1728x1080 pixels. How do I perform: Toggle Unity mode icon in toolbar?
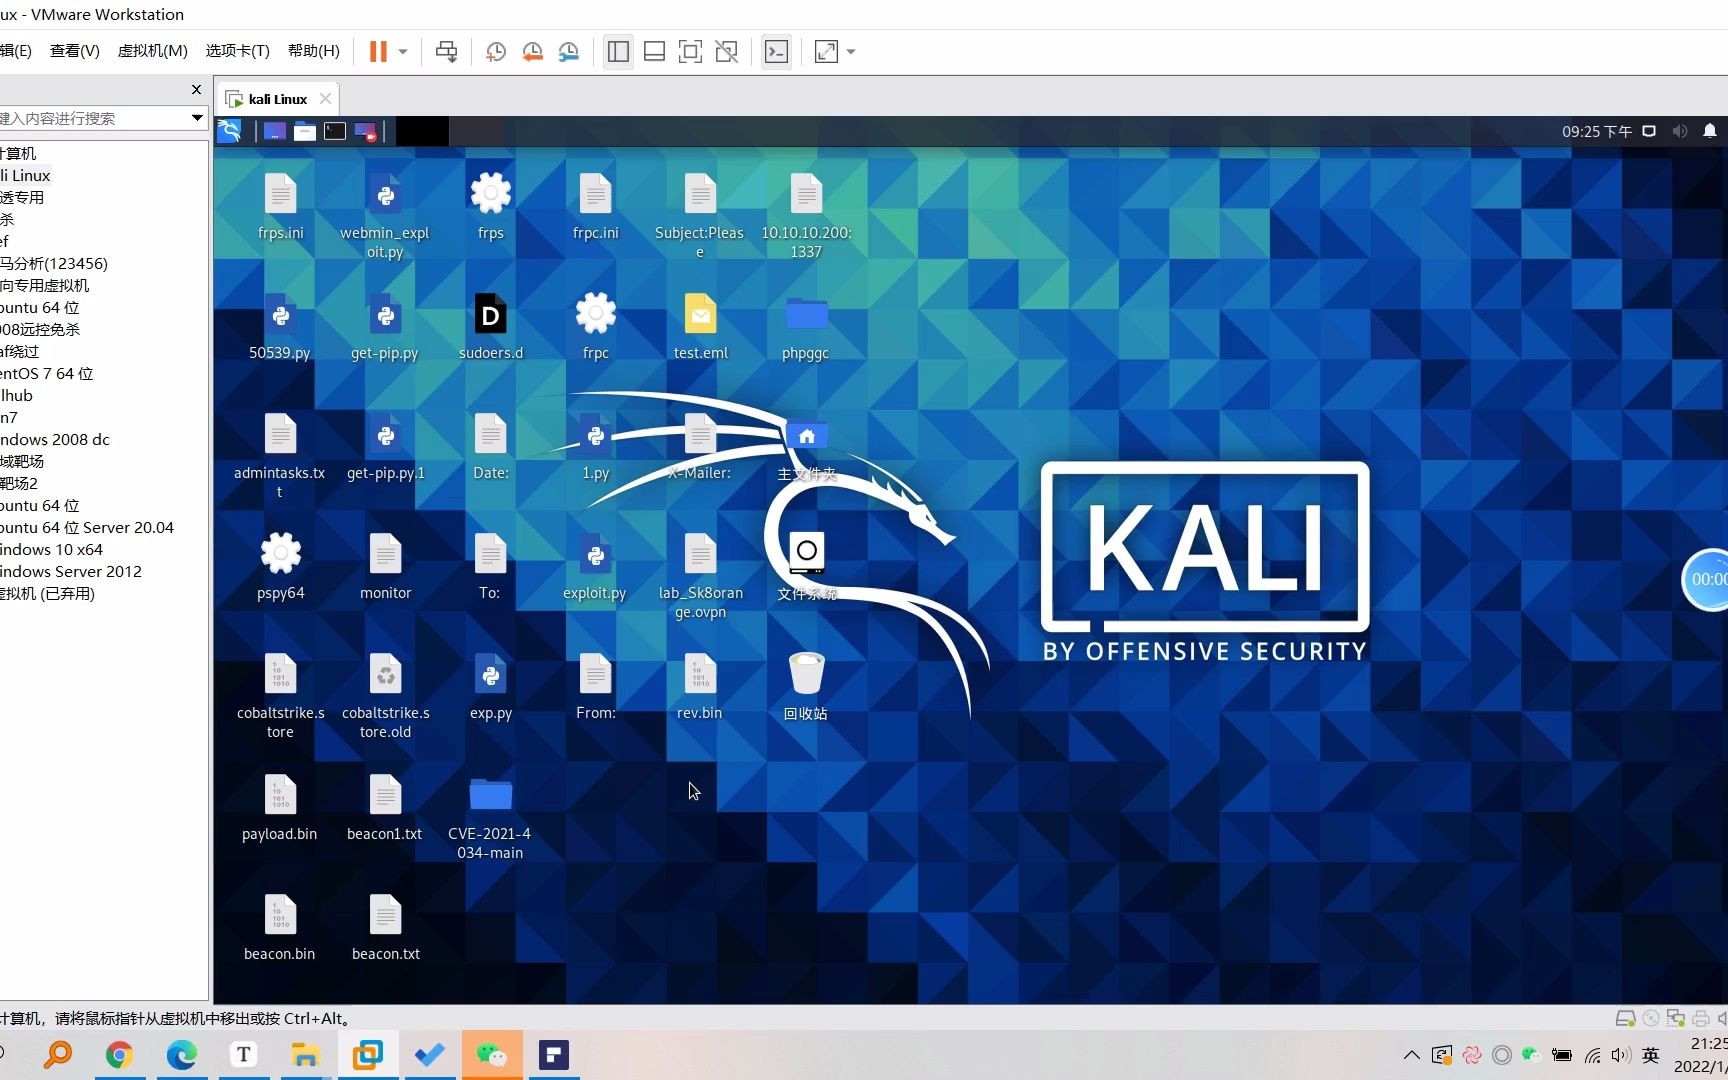tap(727, 51)
